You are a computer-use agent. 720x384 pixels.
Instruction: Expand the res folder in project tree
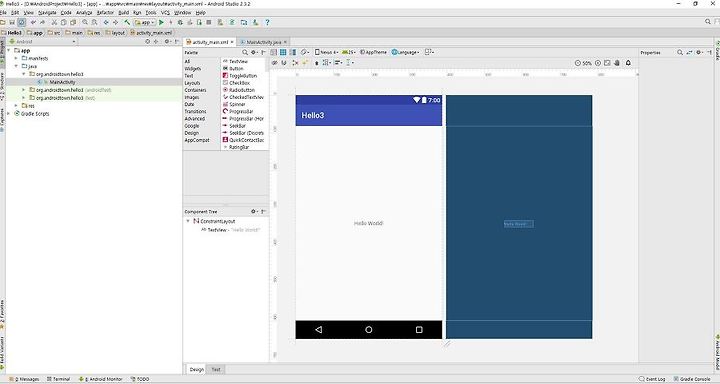pos(17,106)
